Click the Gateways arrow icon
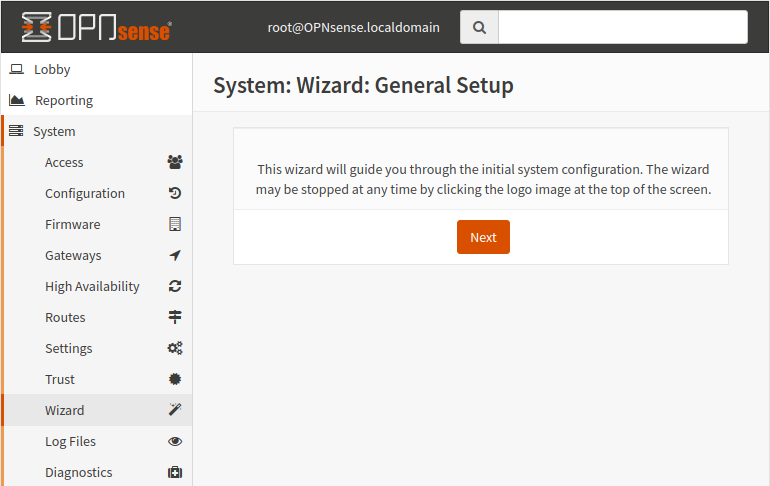770x486 pixels. (175, 255)
